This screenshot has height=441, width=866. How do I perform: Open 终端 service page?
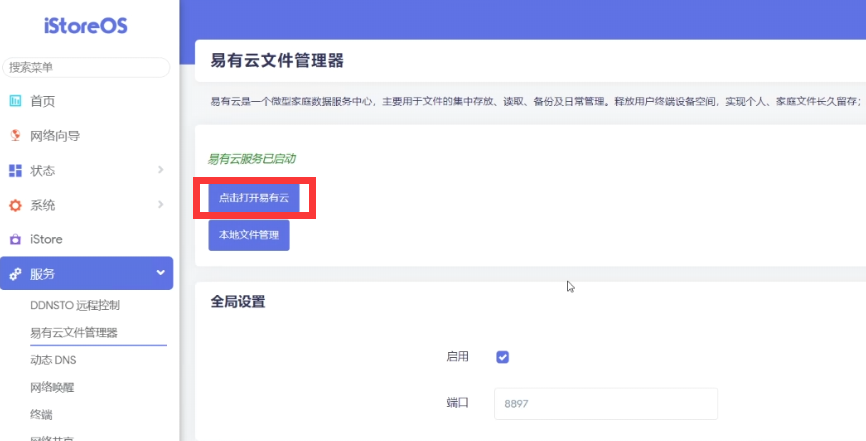[x=41, y=414]
